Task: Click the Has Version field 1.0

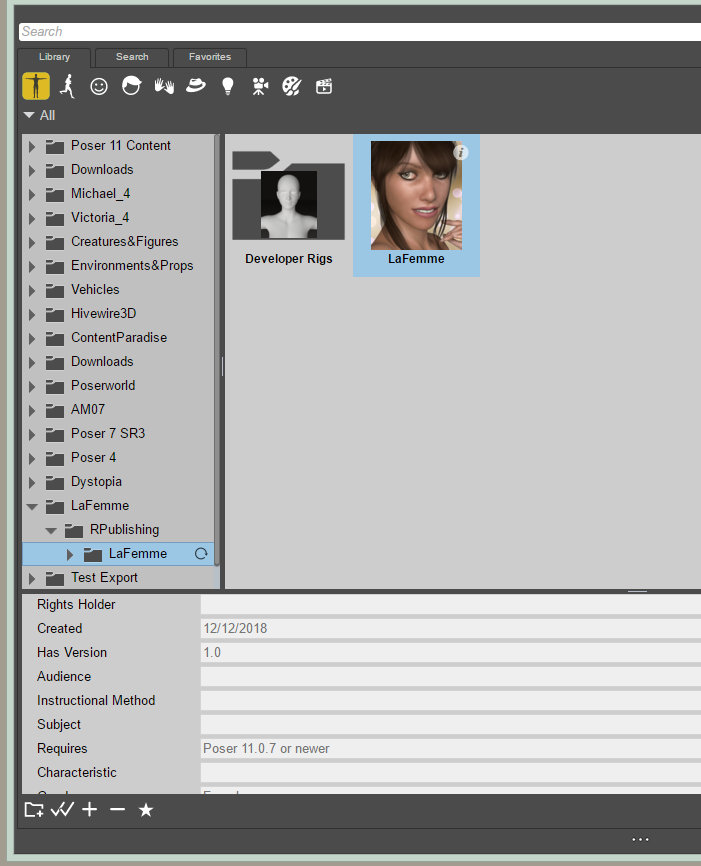Action: [451, 652]
